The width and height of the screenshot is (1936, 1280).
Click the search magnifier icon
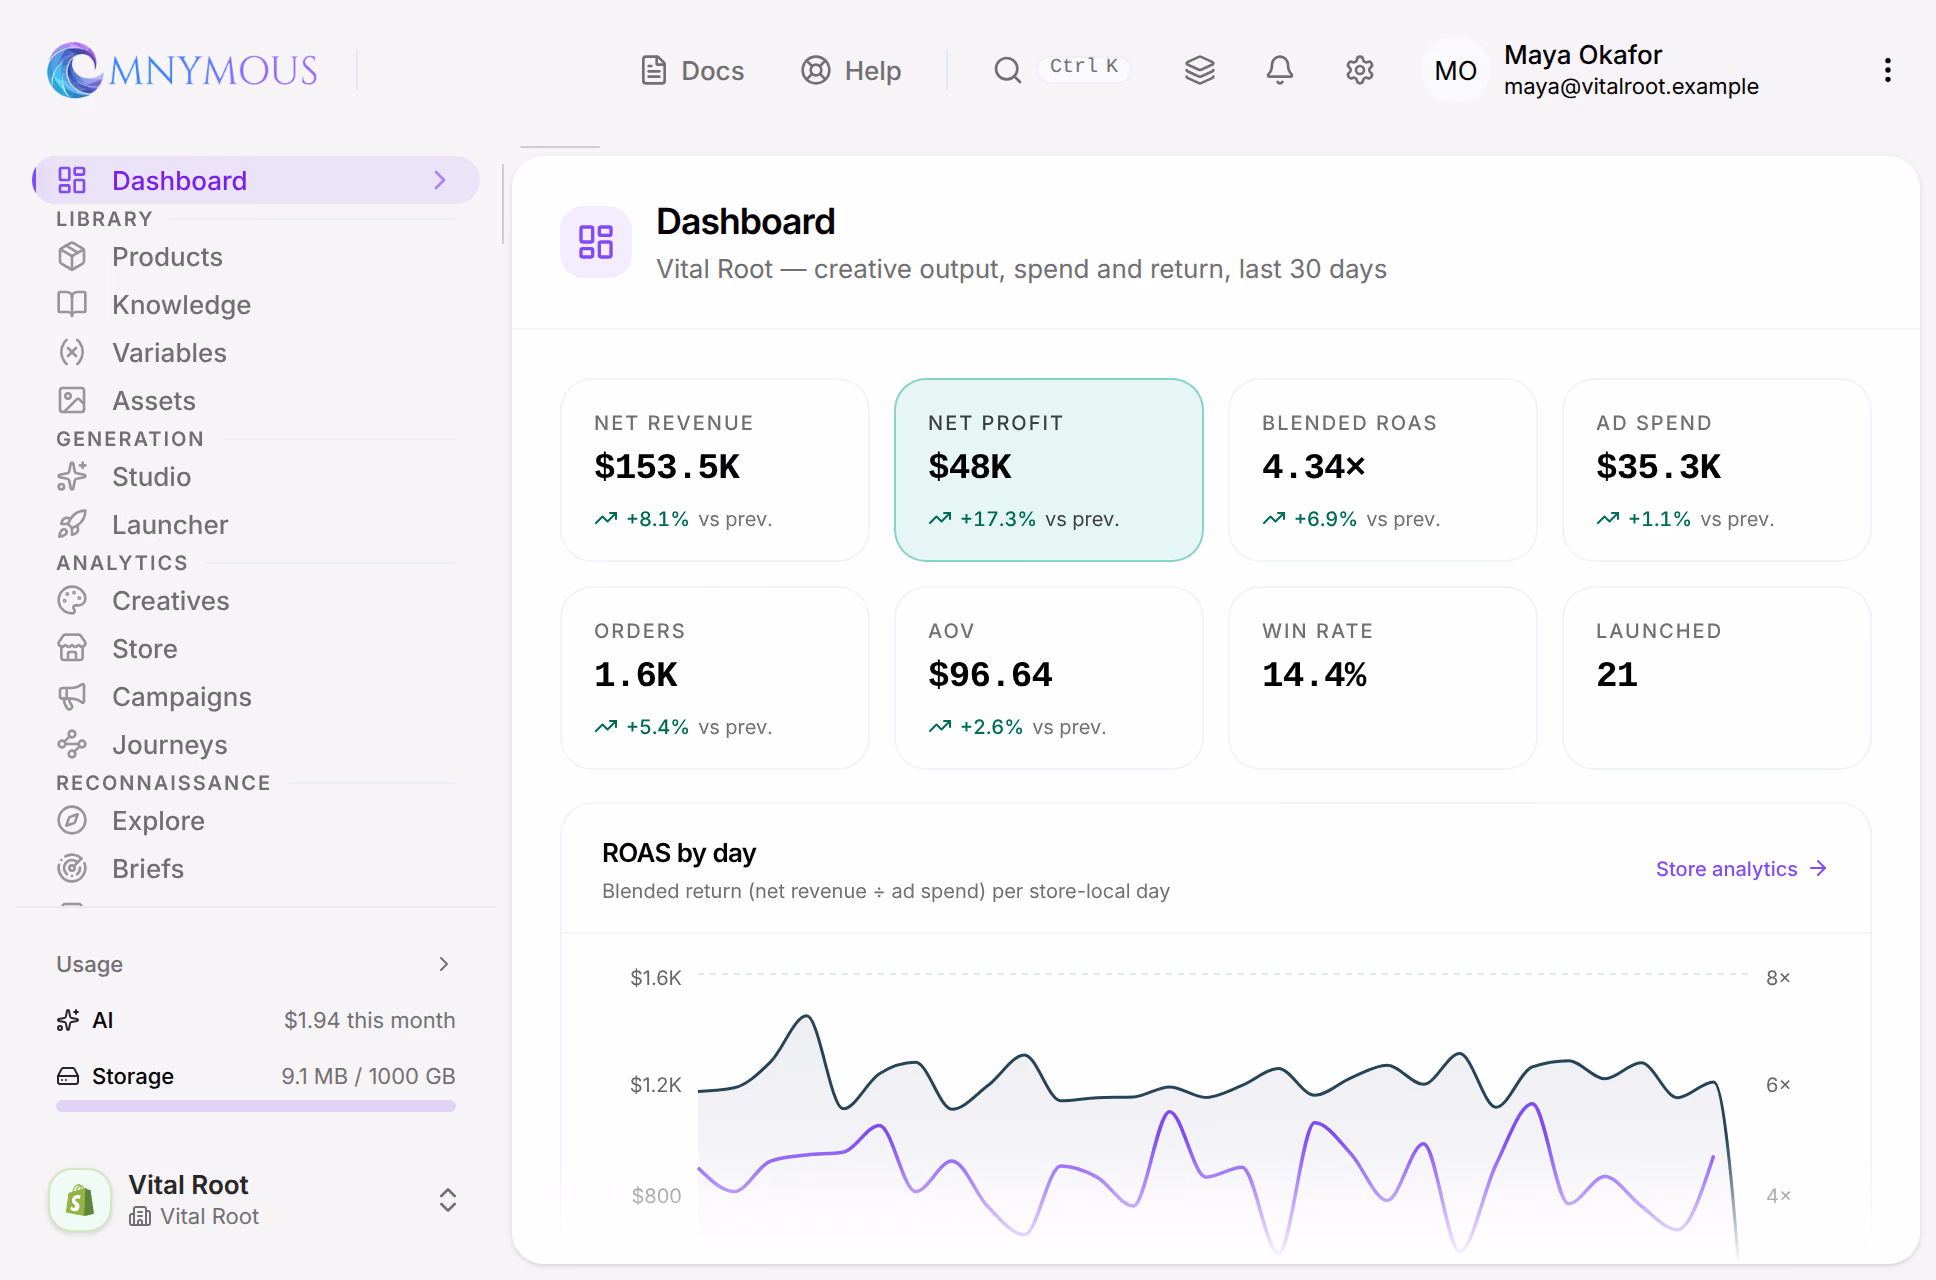coord(1007,70)
